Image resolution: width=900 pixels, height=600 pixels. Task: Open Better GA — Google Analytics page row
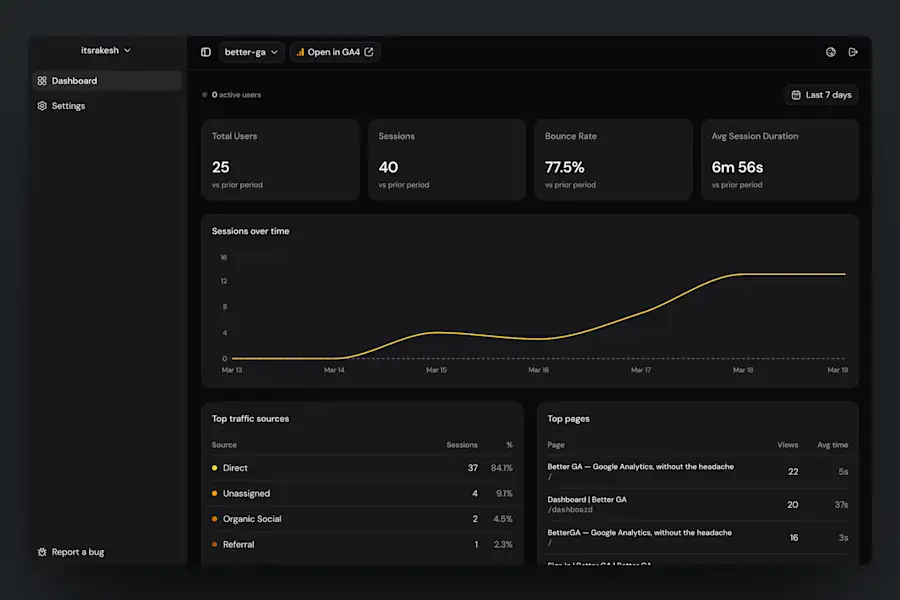(697, 472)
